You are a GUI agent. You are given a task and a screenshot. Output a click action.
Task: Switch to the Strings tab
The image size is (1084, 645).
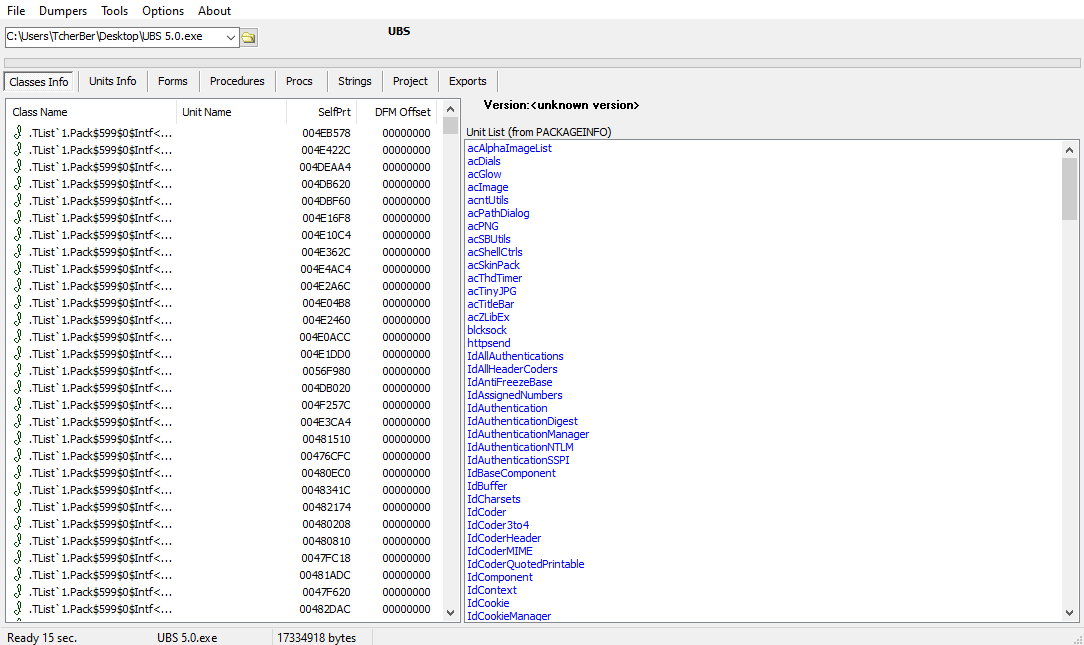(x=354, y=81)
